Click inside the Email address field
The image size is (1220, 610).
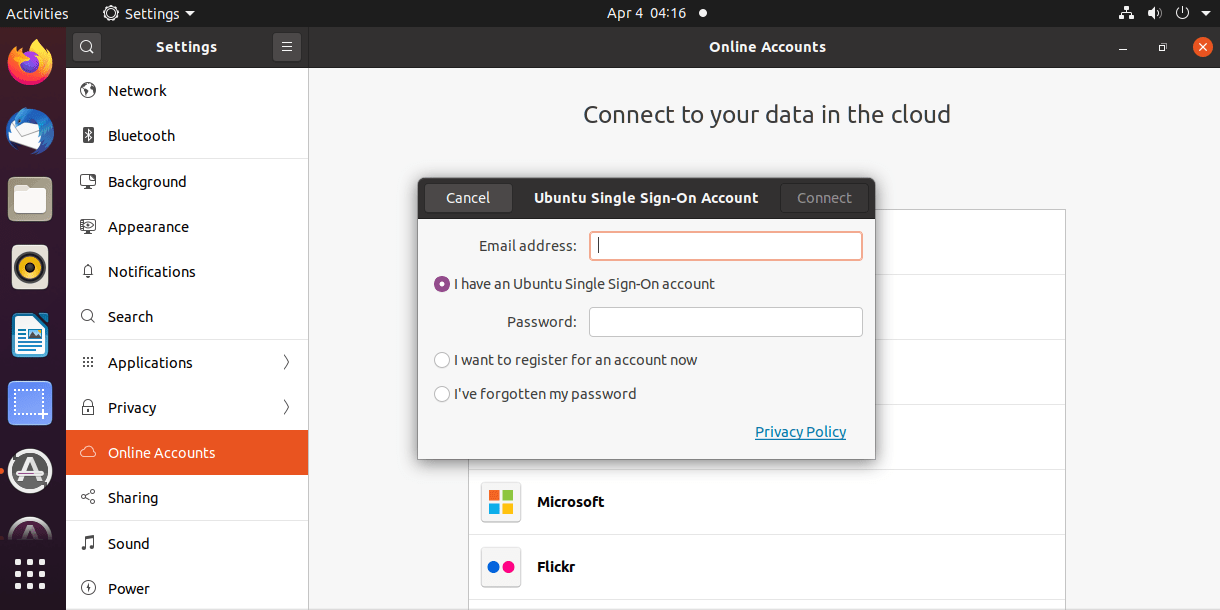[725, 245]
